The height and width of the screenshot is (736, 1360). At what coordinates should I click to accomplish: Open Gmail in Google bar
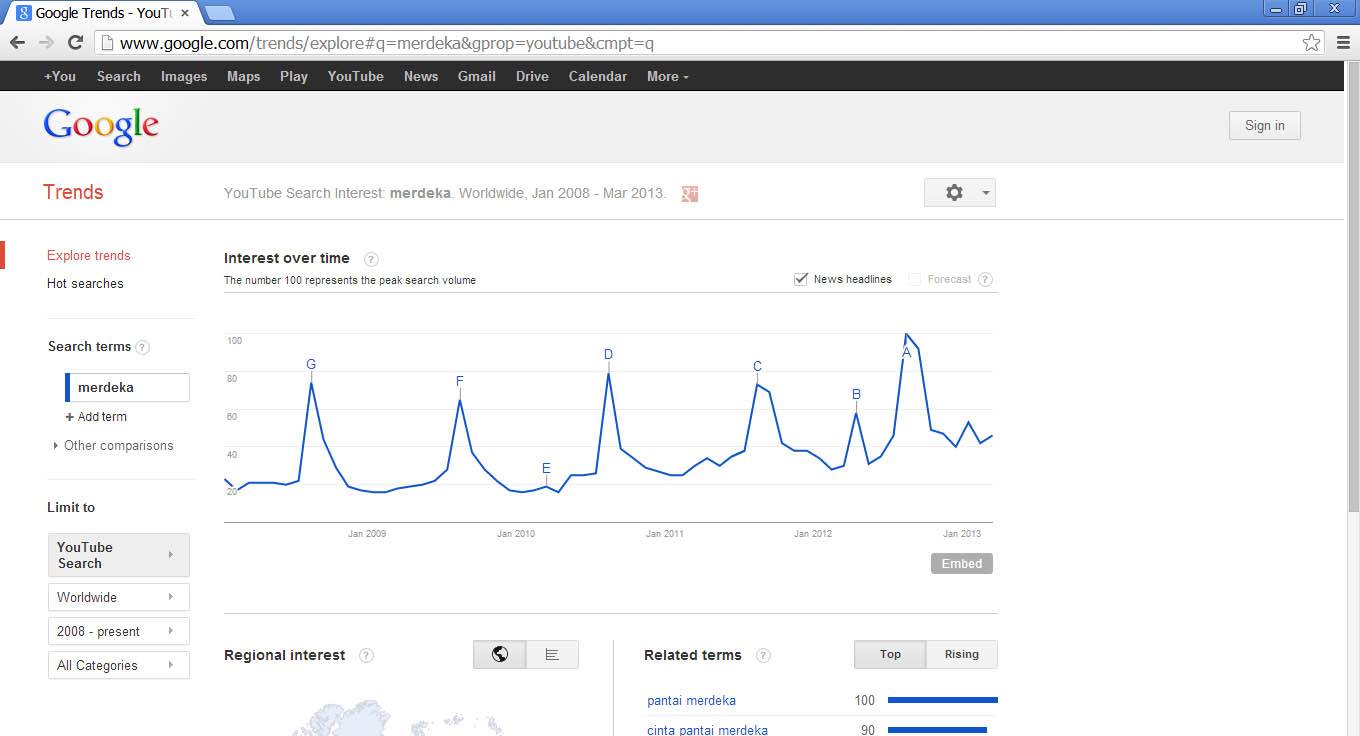[477, 76]
